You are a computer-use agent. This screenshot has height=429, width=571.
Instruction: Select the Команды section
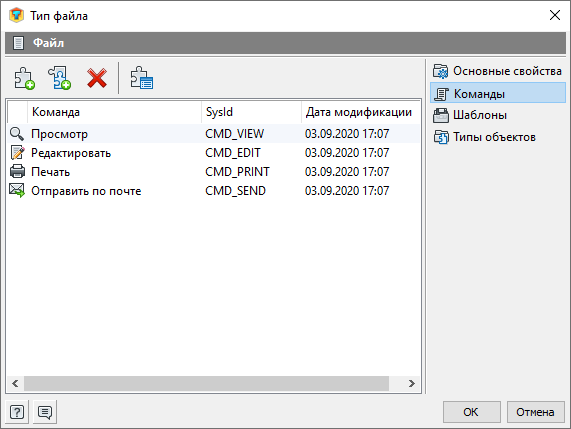click(x=497, y=93)
